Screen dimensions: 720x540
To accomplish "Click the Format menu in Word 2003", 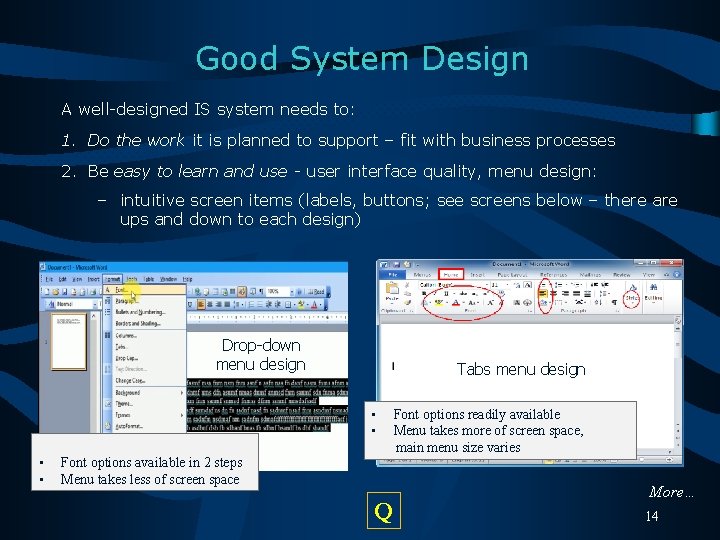I will pos(112,279).
